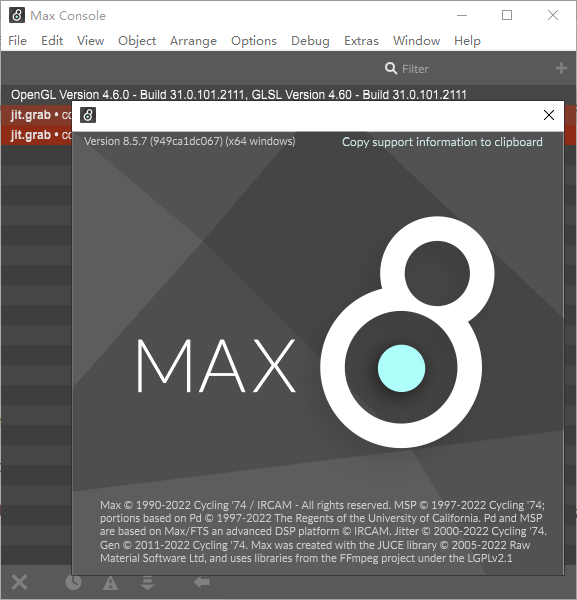Open the Extras menu
The height and width of the screenshot is (600, 577).
point(361,41)
